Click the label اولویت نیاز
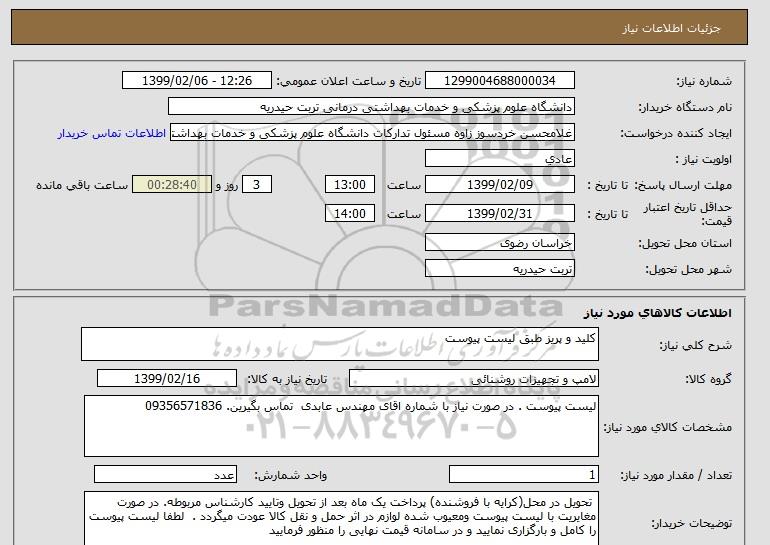770x545 pixels. click(704, 160)
